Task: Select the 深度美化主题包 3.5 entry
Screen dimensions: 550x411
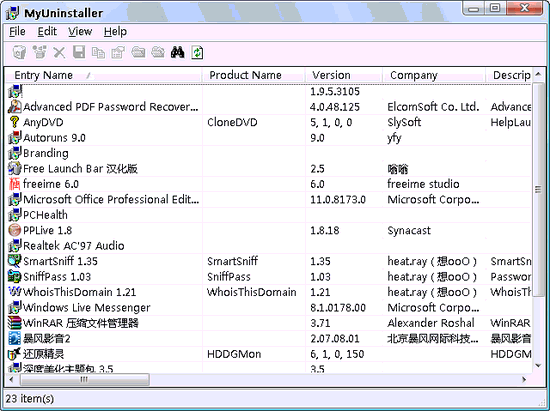Action: (269, 368)
